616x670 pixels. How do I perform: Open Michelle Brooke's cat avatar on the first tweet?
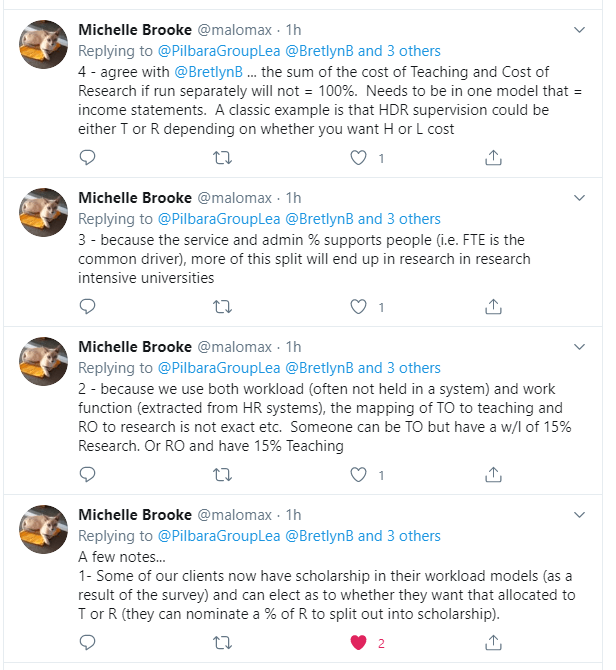(x=44, y=44)
